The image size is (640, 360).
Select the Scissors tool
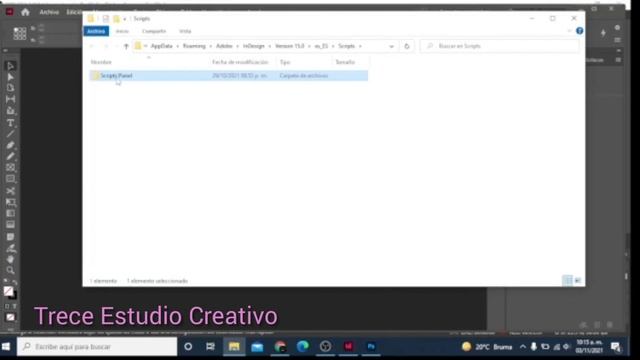[10, 191]
